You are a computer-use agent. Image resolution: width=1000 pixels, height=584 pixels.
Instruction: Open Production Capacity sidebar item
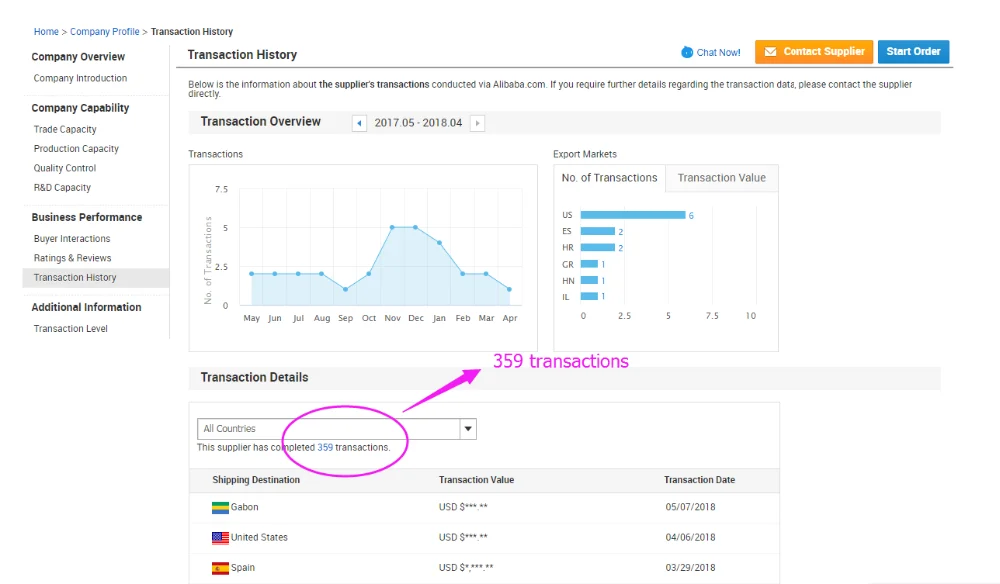point(76,149)
